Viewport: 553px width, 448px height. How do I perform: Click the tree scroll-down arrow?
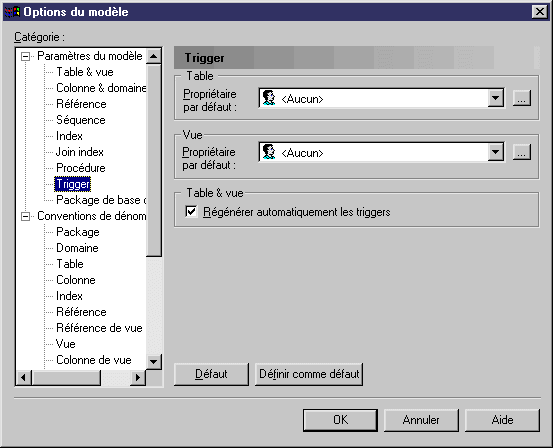(153, 362)
